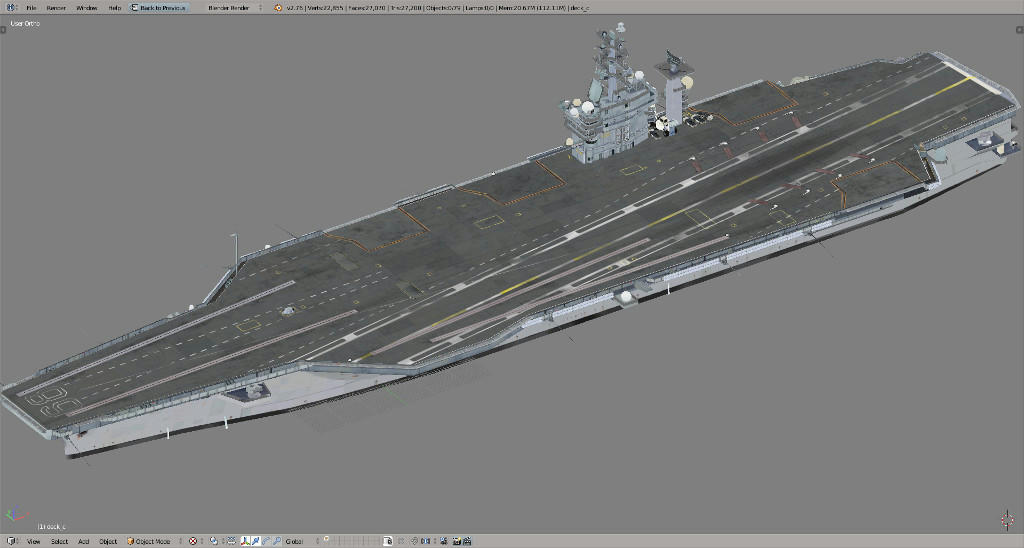
Task: Click the OpenGL render image camera icon
Action: pyautogui.click(x=456, y=541)
